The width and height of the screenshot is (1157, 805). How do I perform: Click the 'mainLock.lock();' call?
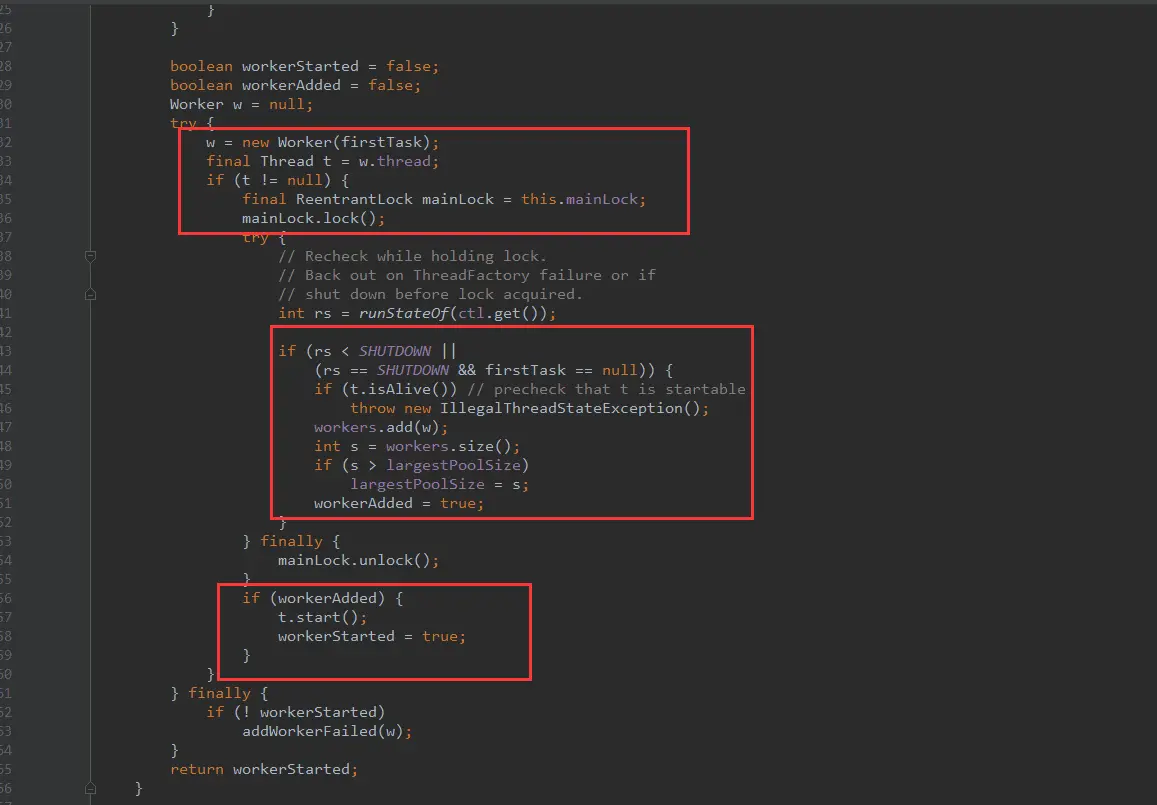pos(314,218)
